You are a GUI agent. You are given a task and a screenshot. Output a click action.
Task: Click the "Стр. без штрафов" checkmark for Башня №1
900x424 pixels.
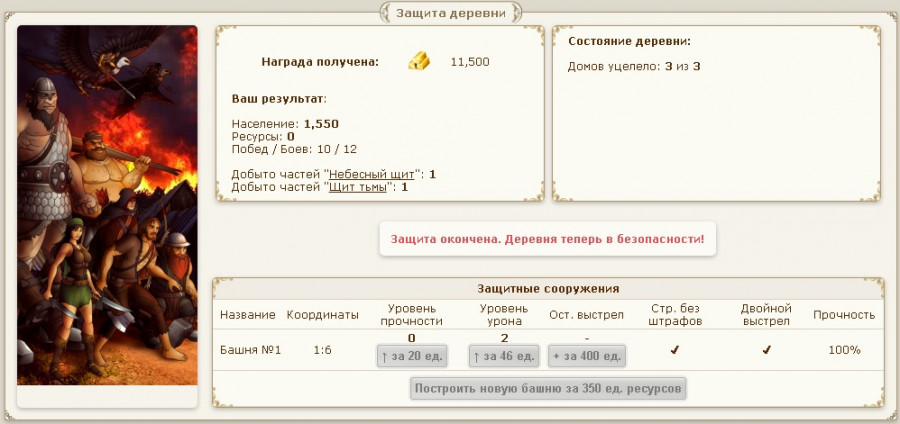point(674,349)
